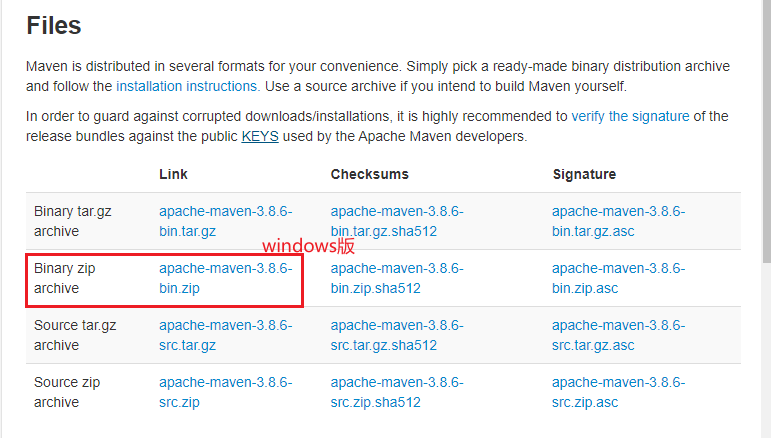Click the Source tar.gz archive row label
The image size is (771, 438).
click(75, 335)
